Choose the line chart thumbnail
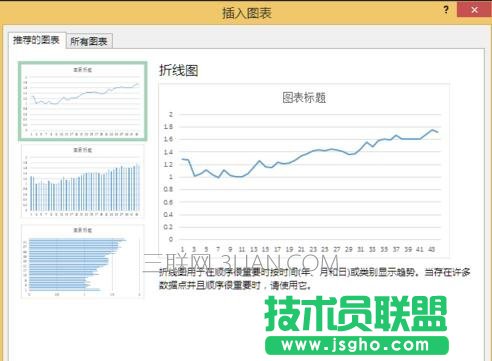The height and width of the screenshot is (361, 492). [x=83, y=101]
